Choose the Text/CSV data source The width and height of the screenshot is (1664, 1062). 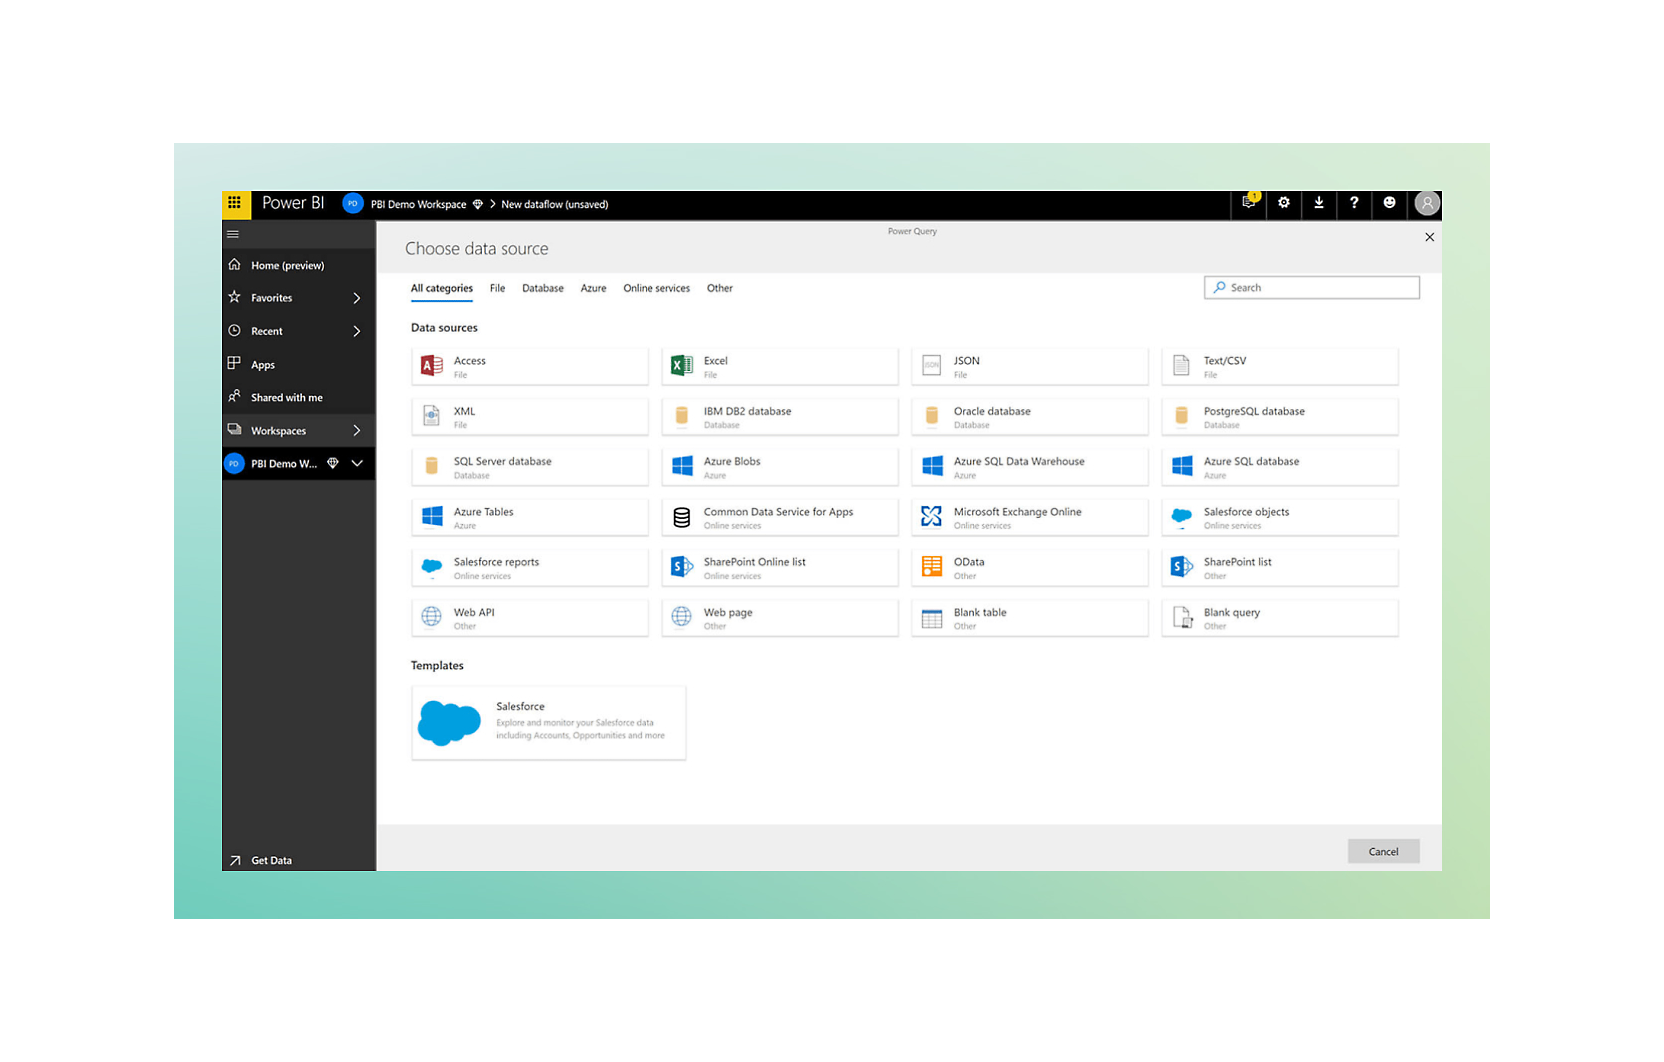[x=1279, y=367]
